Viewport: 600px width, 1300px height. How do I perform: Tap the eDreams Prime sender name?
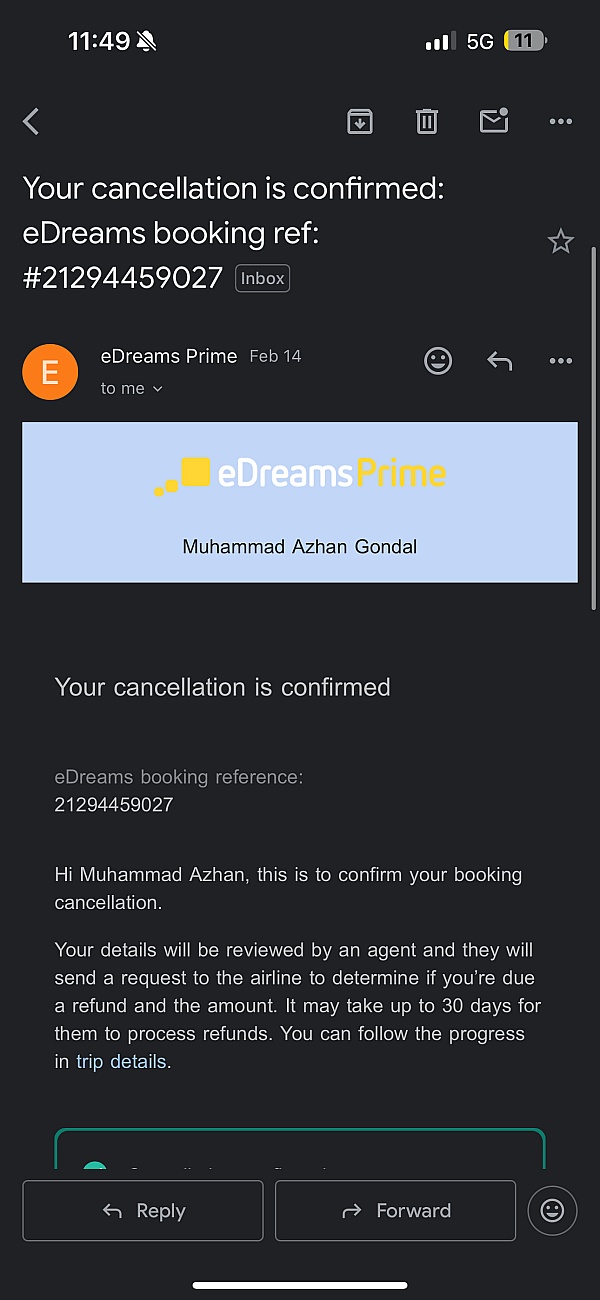169,356
